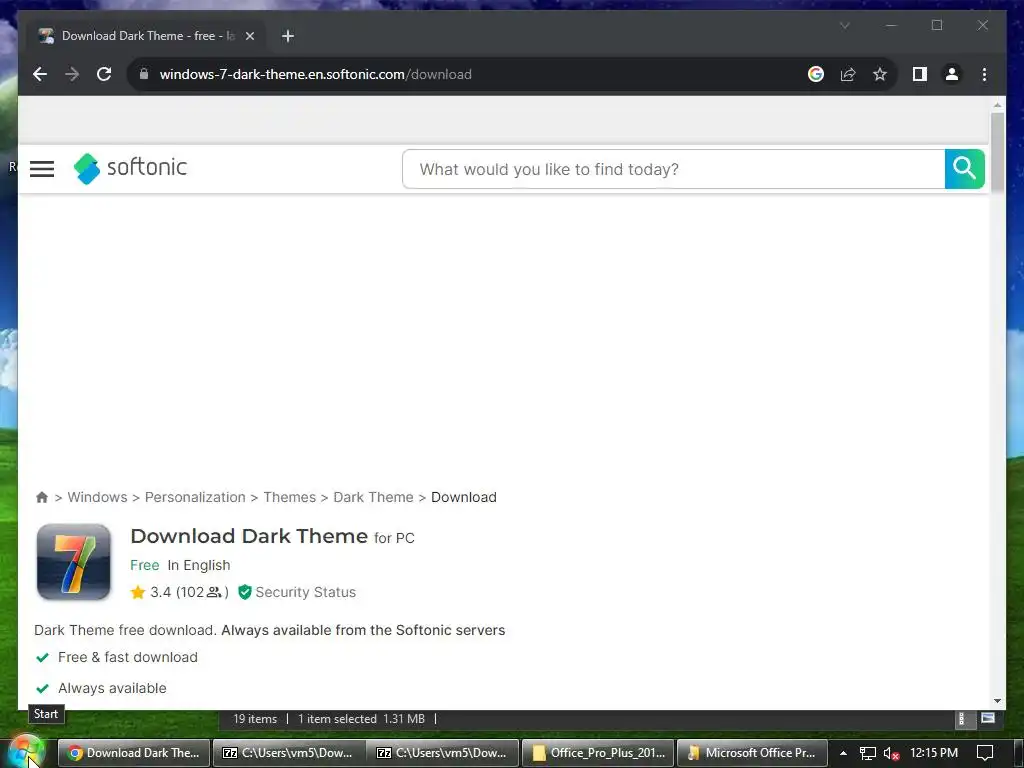Viewport: 1024px width, 768px height.
Task: Click the address bar URL
Action: pos(315,74)
